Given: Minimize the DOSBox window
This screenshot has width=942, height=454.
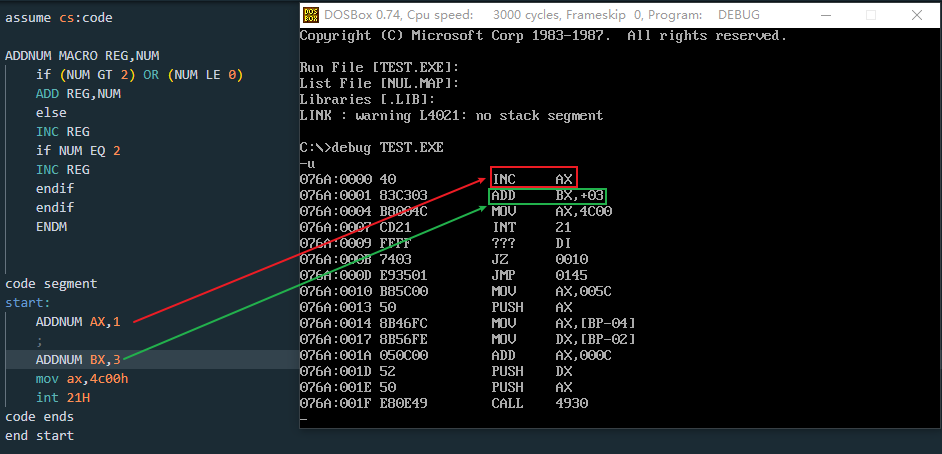Looking at the screenshot, I should [x=825, y=15].
